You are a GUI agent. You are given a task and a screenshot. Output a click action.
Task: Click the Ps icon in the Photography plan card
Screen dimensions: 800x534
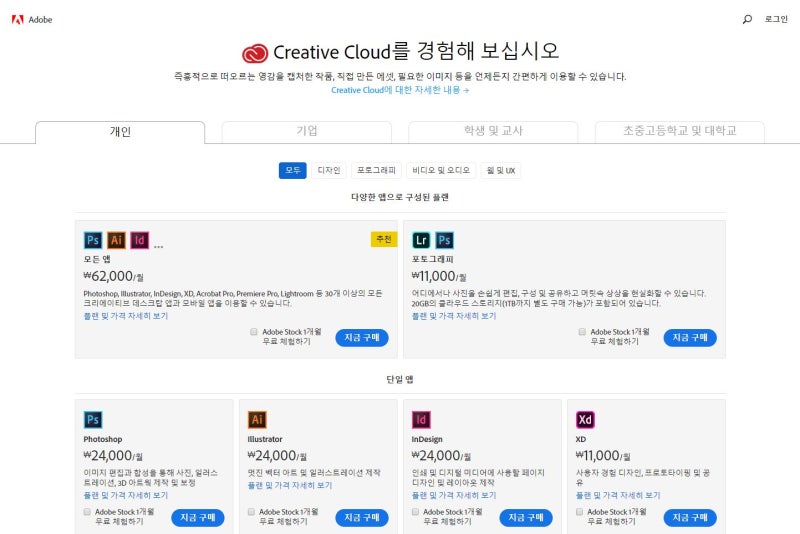click(x=444, y=240)
